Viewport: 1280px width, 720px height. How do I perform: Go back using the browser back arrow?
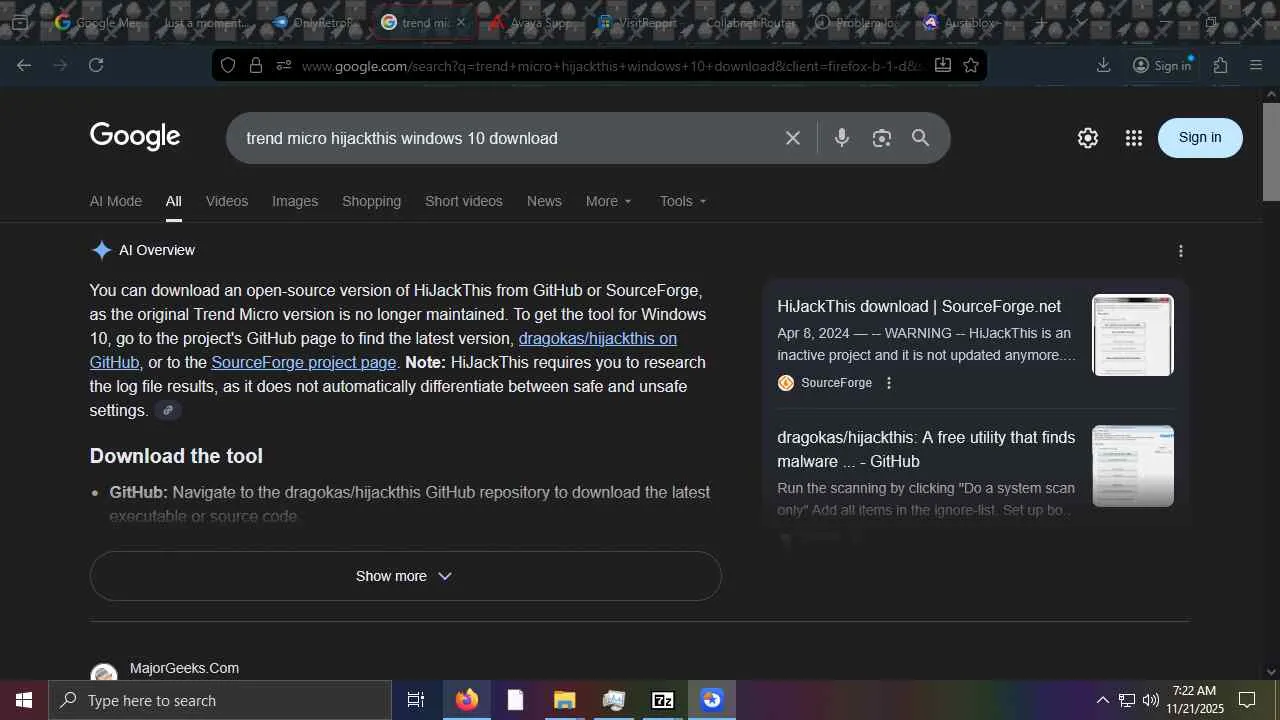(24, 65)
